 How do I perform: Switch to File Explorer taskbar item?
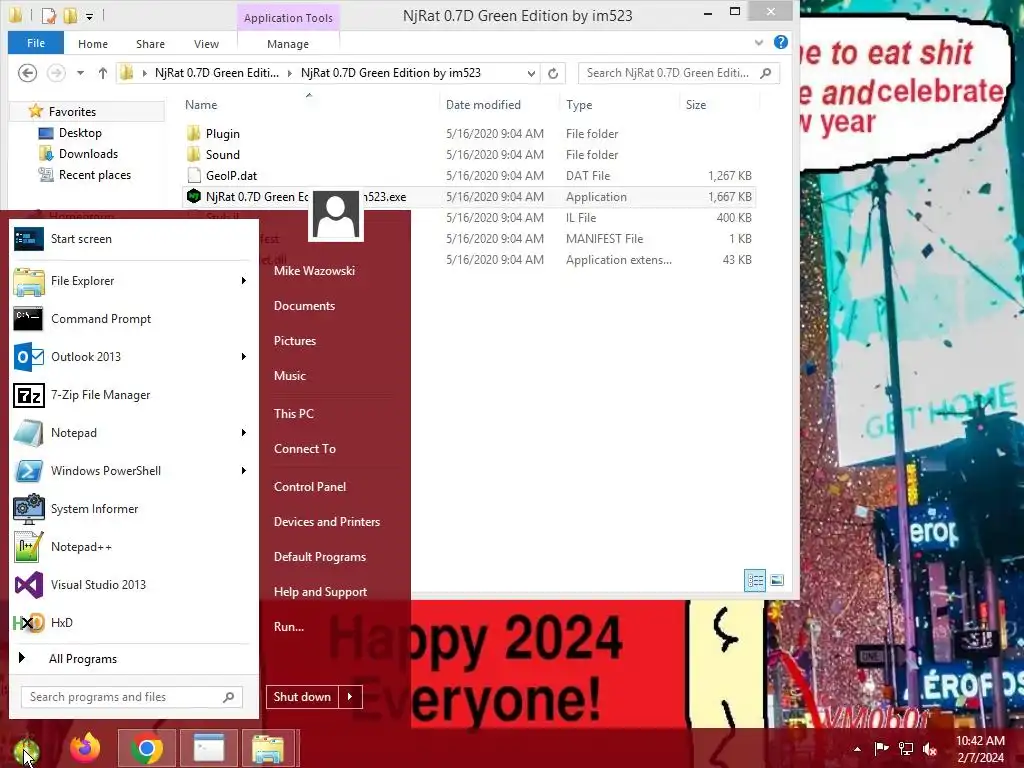point(268,748)
